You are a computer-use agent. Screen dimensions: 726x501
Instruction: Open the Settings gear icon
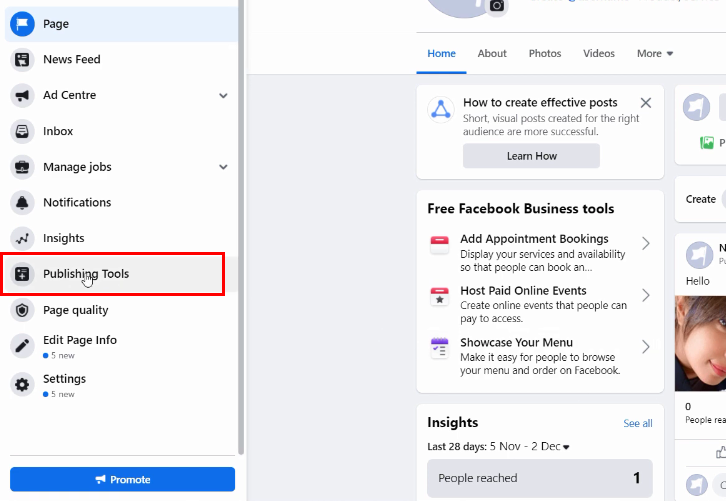tap(22, 384)
